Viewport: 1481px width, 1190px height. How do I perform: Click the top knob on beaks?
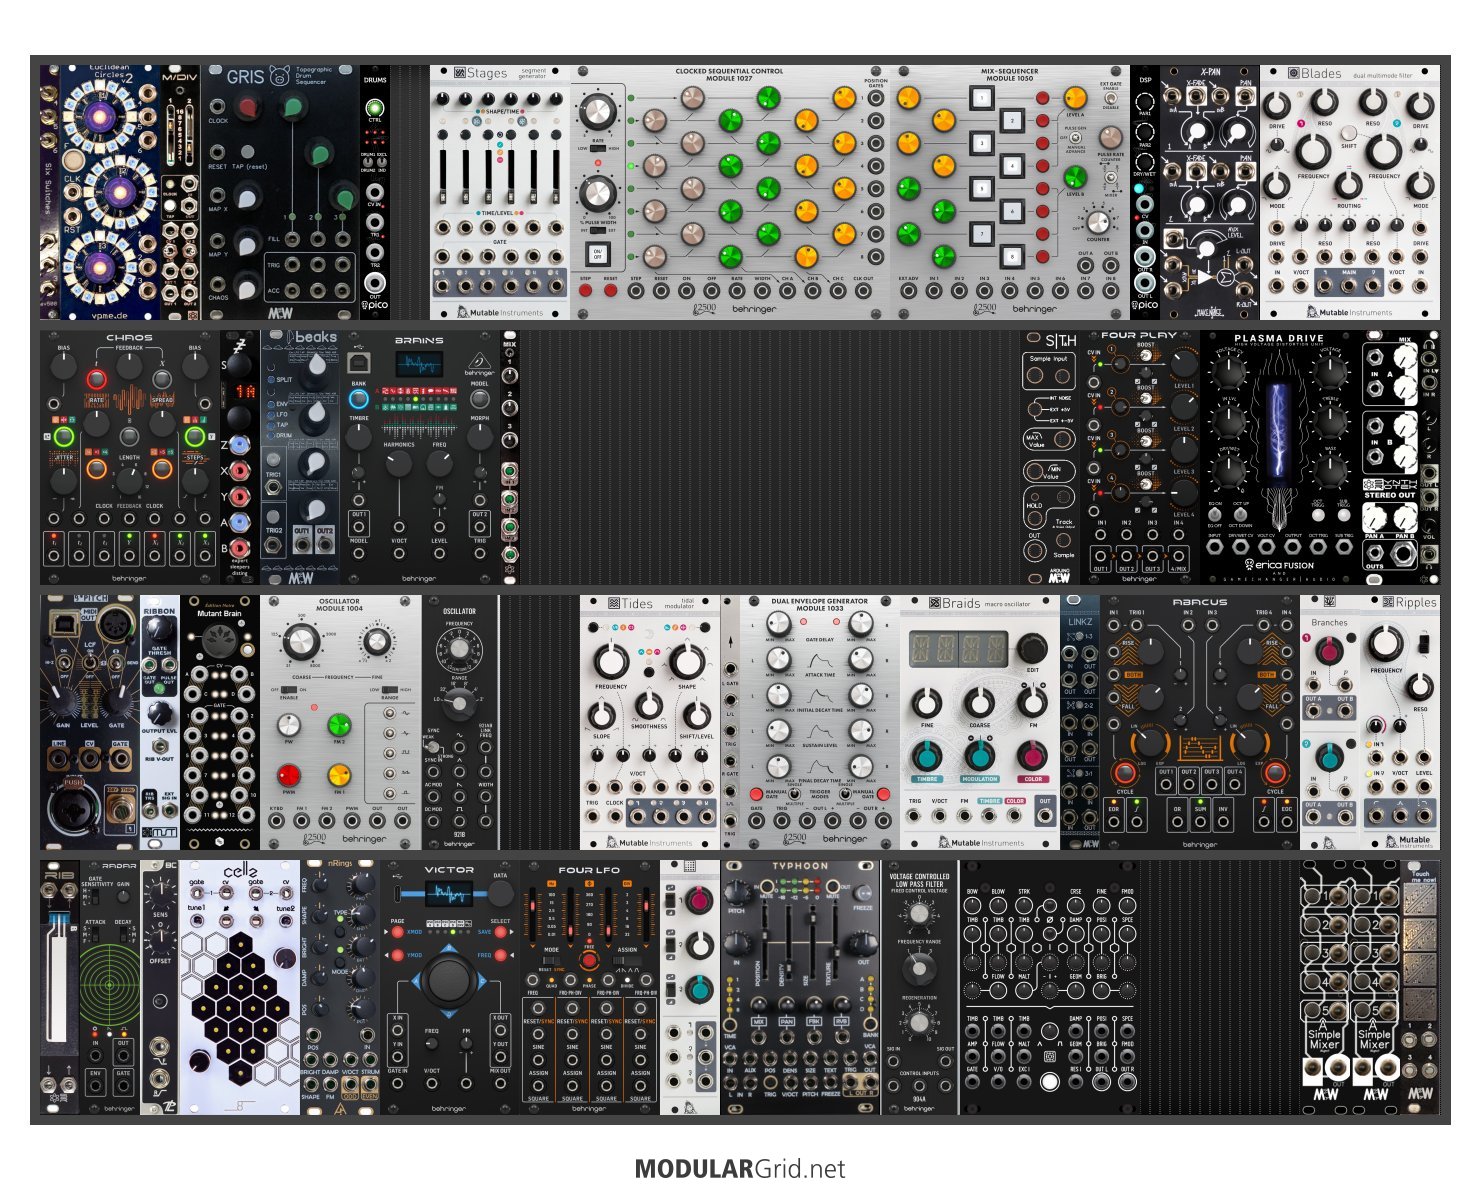tap(316, 368)
